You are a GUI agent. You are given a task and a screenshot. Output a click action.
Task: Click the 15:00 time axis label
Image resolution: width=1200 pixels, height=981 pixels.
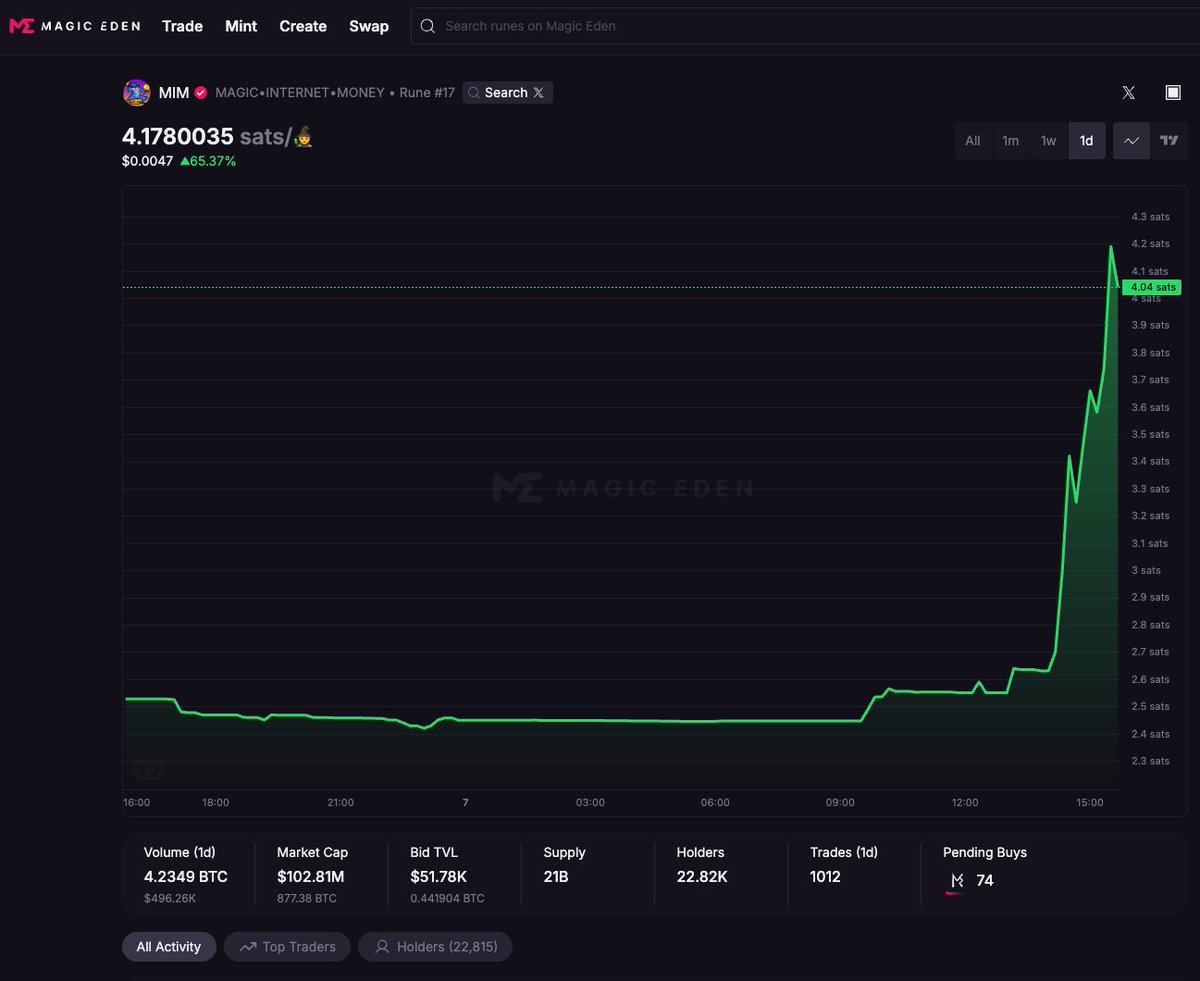click(x=1090, y=802)
